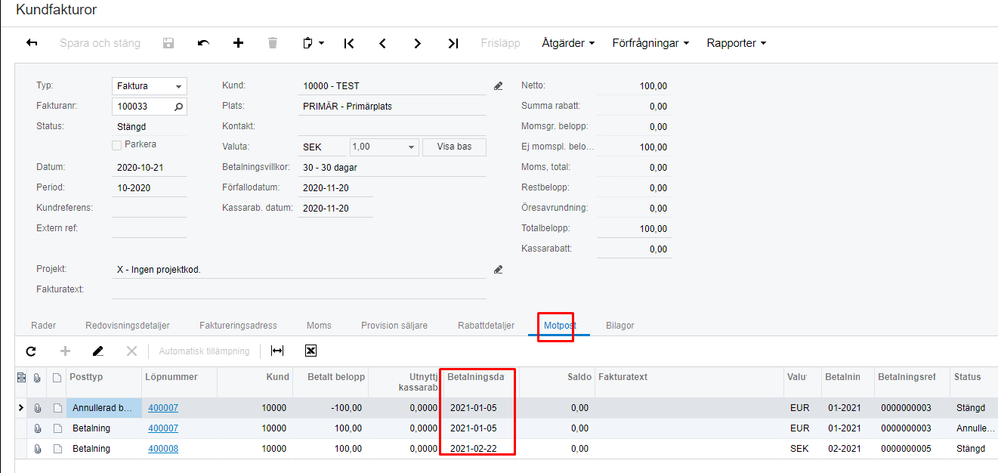Add new invoice with plus icon
The height and width of the screenshot is (473, 998).
[x=238, y=43]
